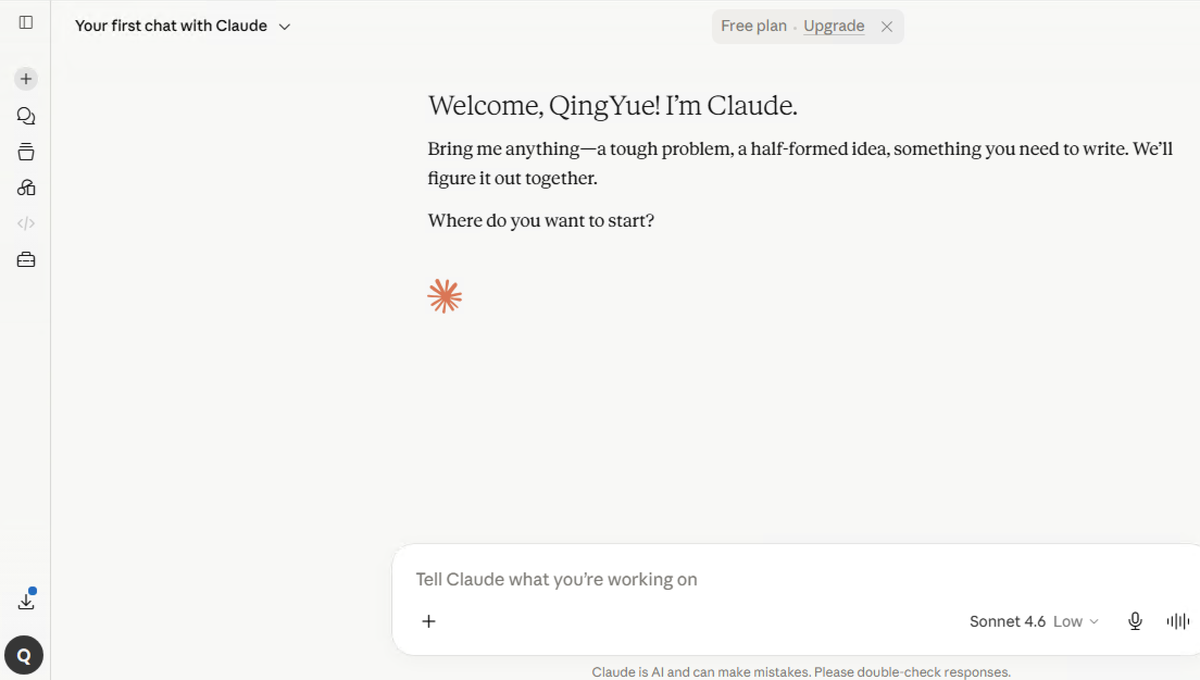Open the Projects stacked-box icon
1200x680 pixels.
tap(26, 152)
